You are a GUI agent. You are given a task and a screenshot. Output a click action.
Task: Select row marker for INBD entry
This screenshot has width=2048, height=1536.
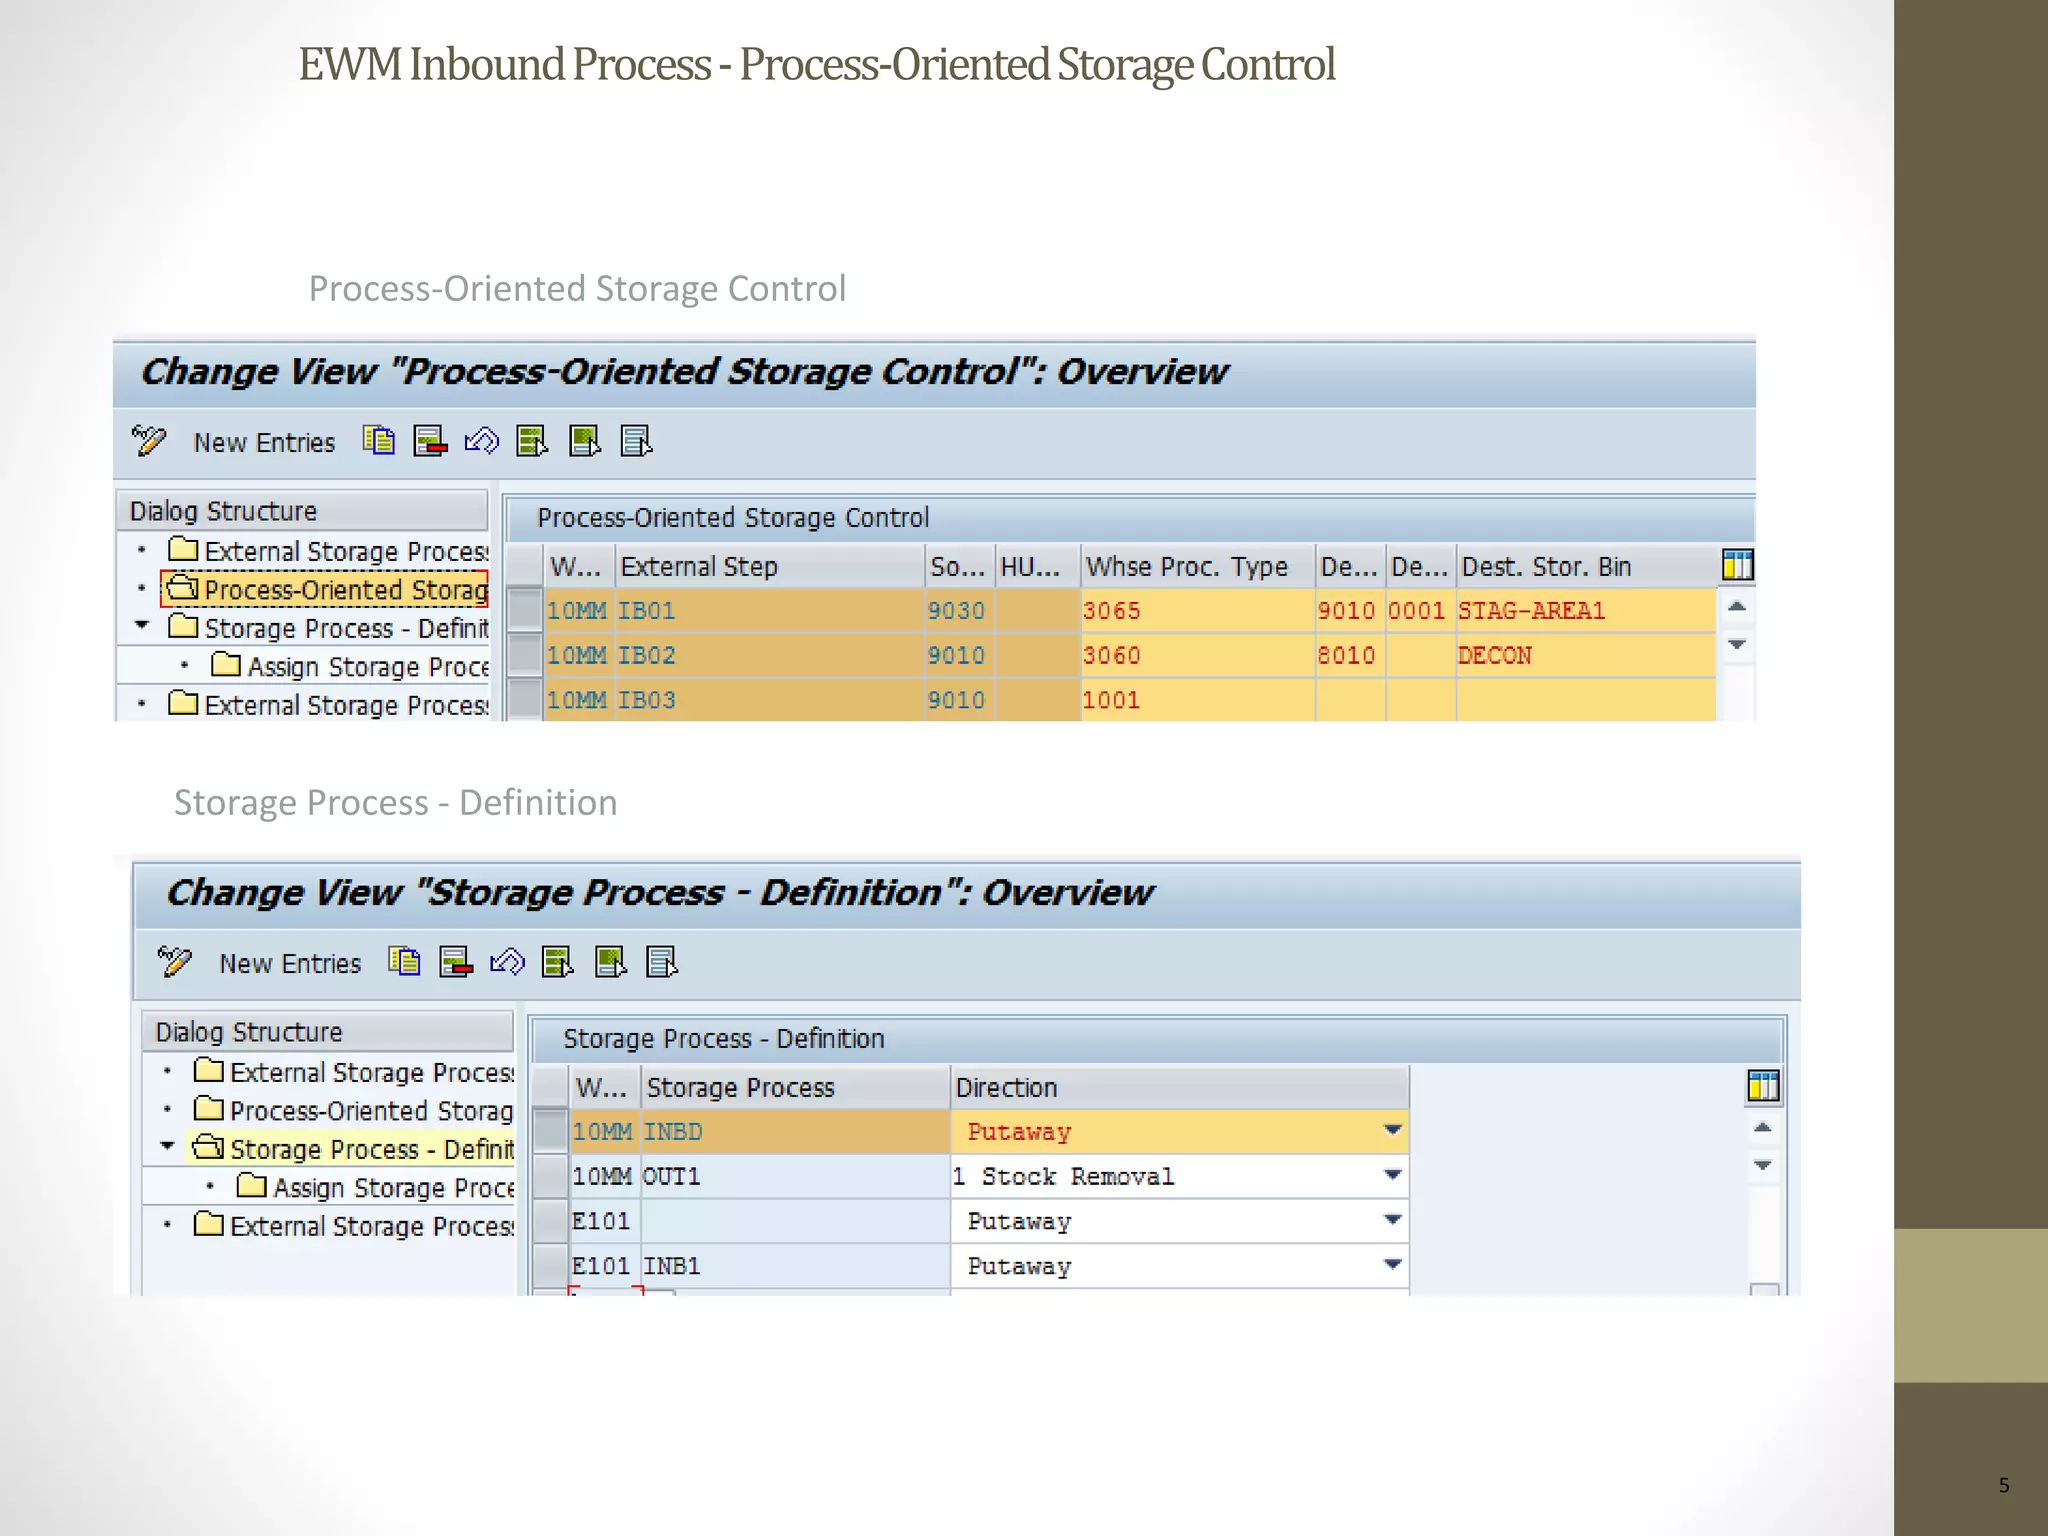point(550,1131)
